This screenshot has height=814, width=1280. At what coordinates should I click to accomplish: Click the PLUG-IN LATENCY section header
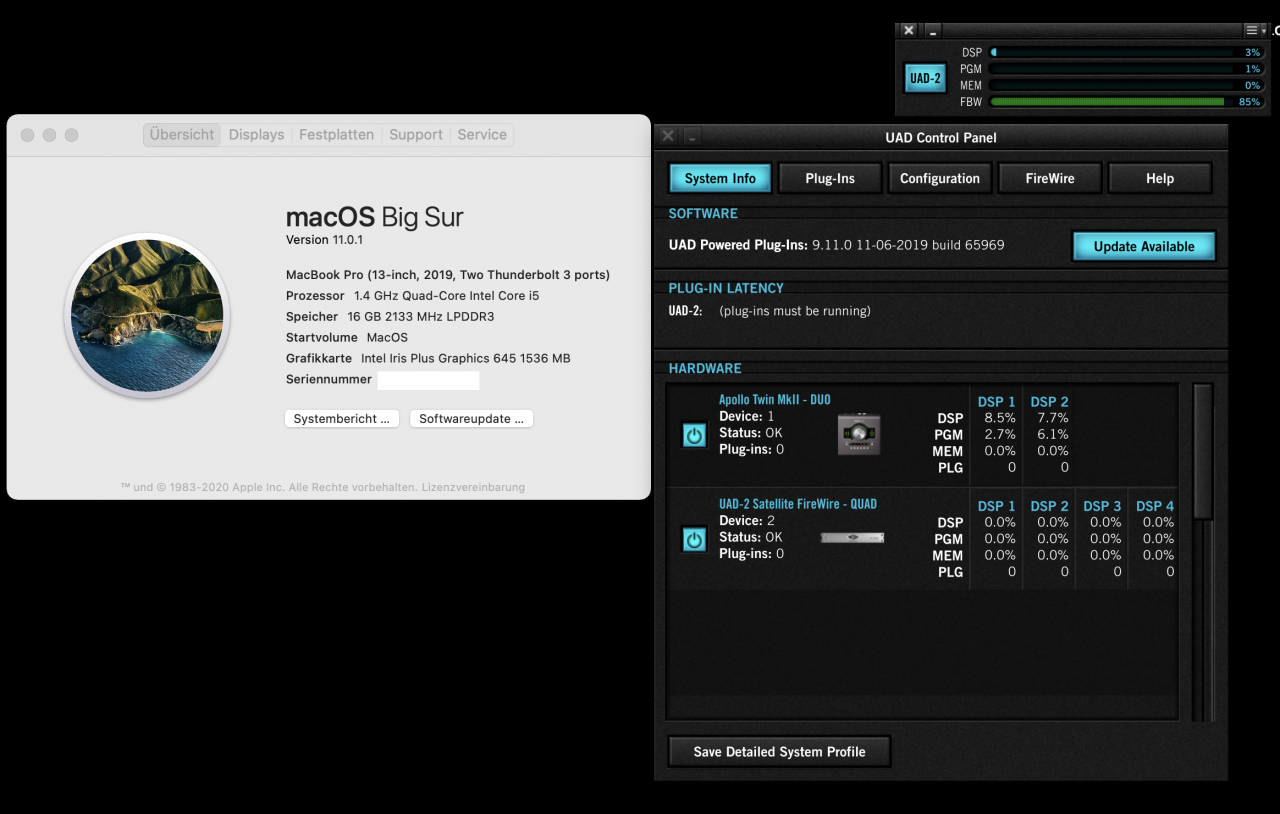point(726,288)
